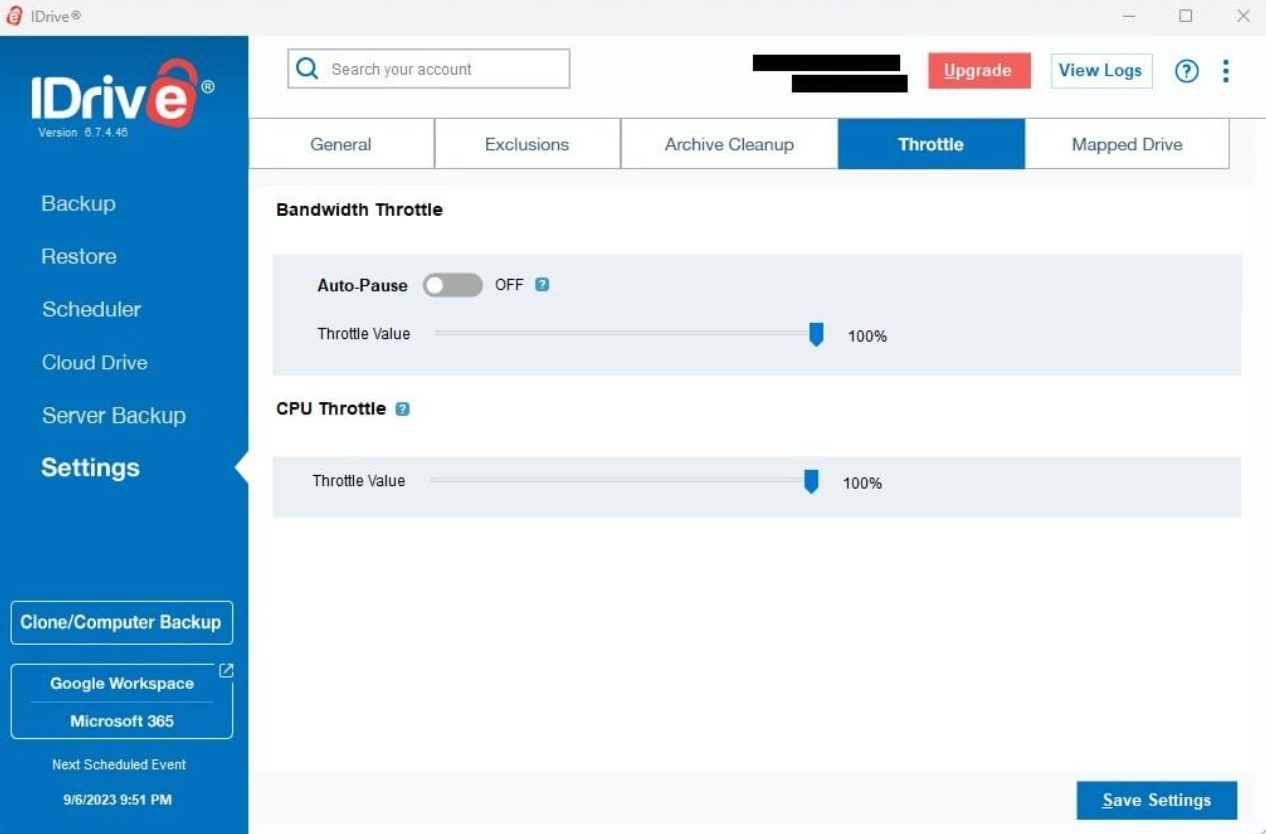Open Server Backup in sidebar
Screen dimensions: 1266x834
114,415
